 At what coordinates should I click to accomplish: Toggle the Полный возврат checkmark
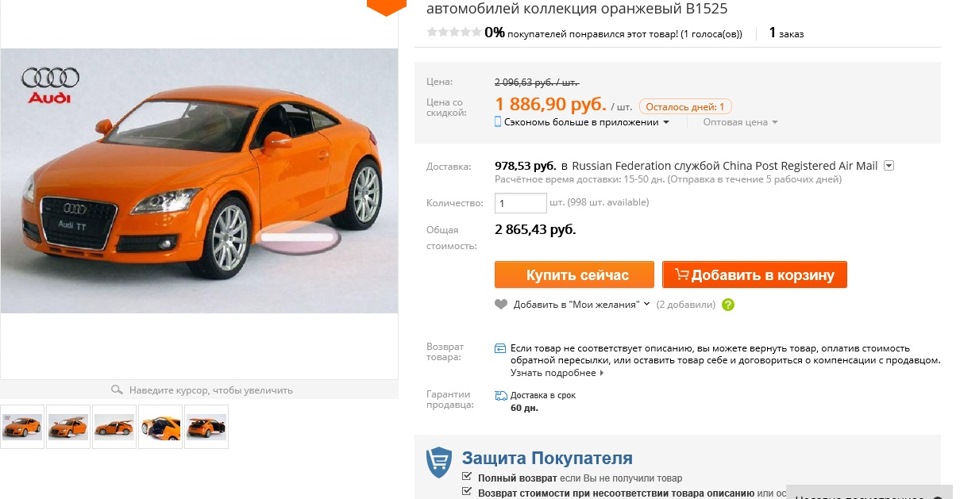[467, 477]
